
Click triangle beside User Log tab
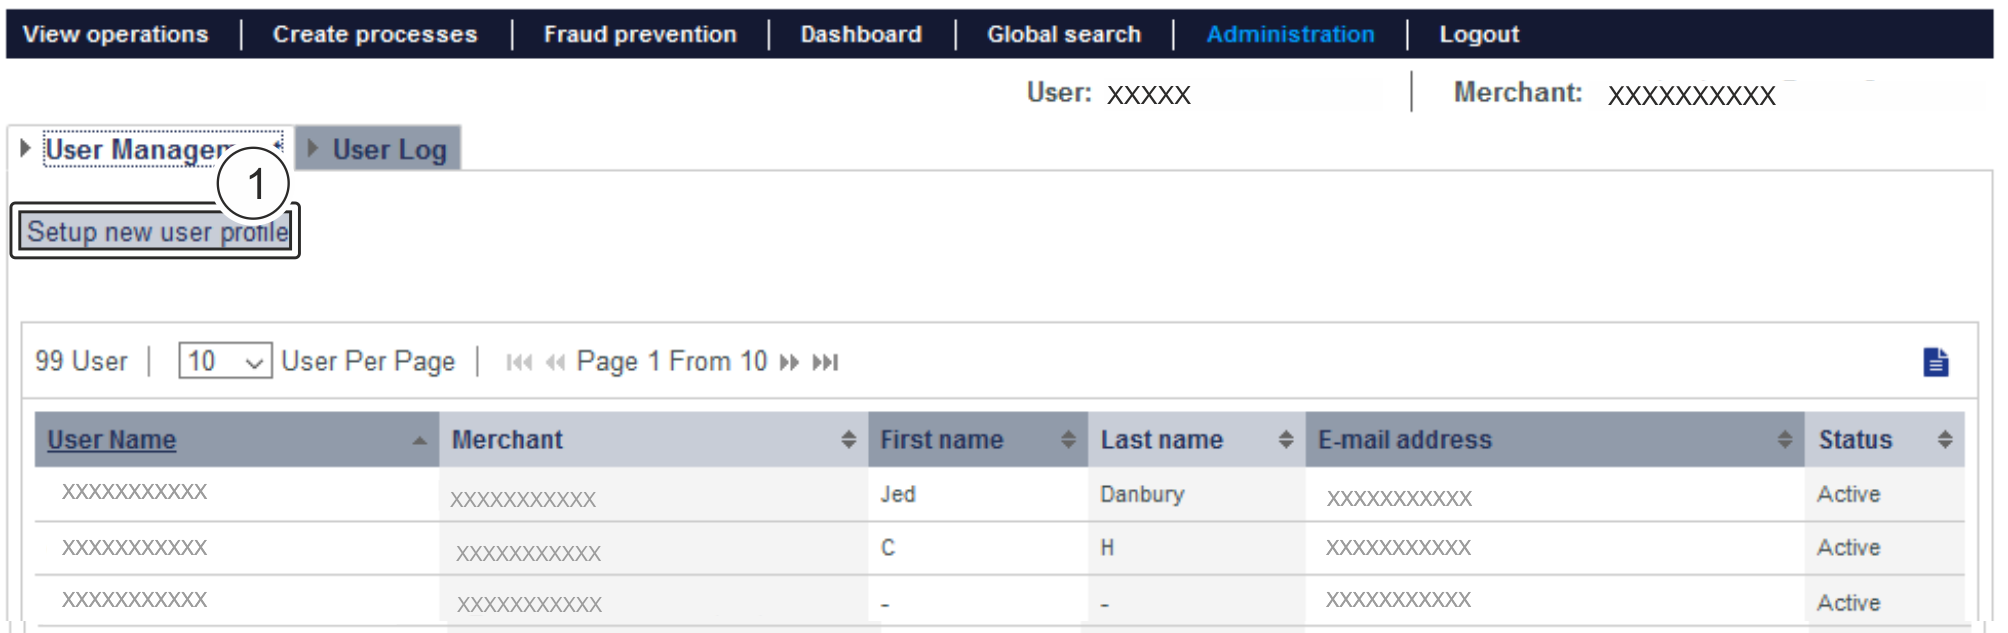(x=313, y=149)
